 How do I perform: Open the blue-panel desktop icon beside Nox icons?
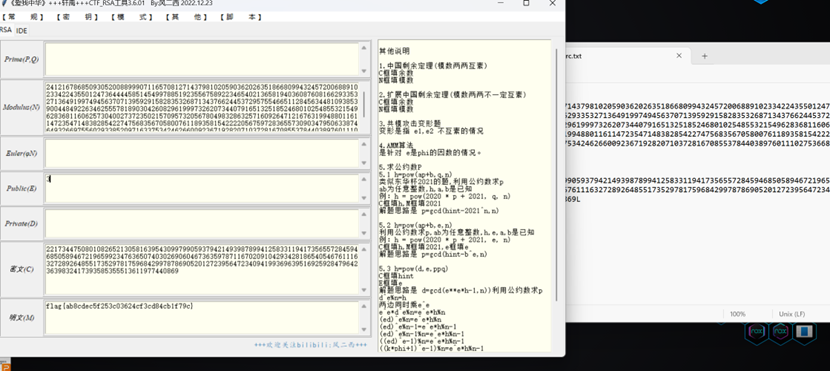[x=805, y=331]
